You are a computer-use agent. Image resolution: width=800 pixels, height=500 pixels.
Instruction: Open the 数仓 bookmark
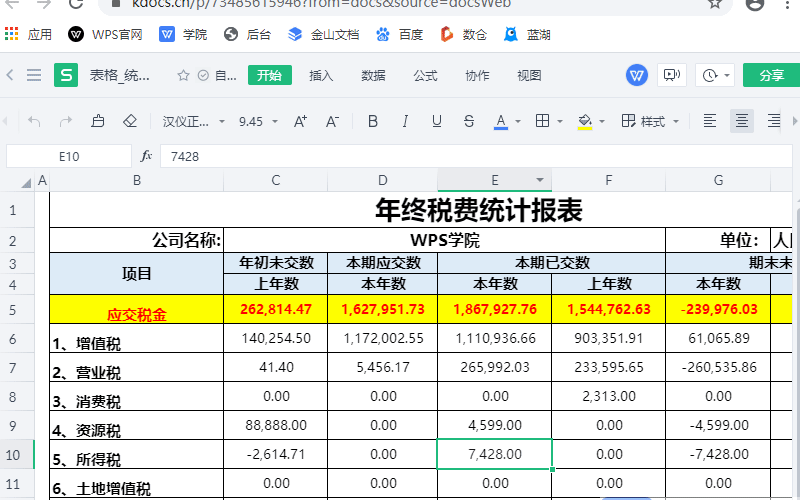(464, 35)
